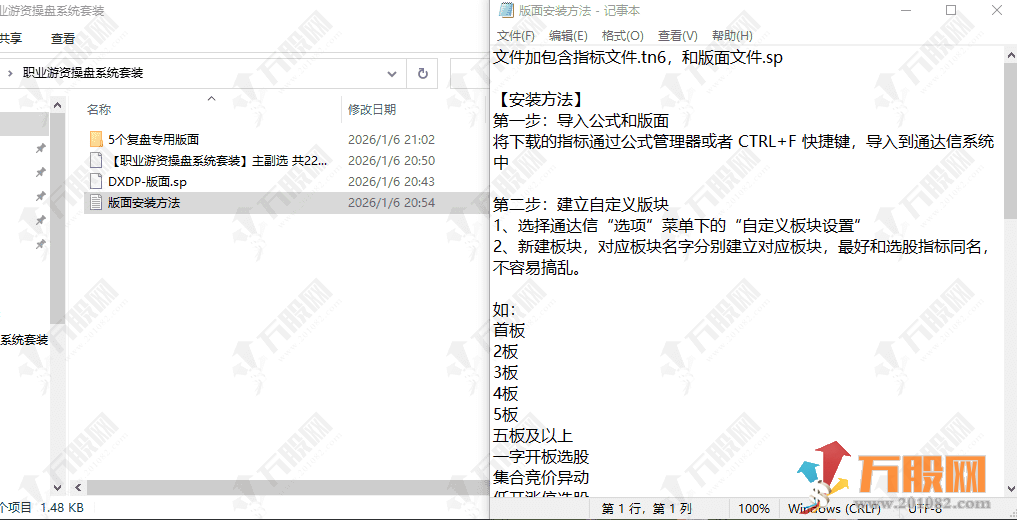1017x520 pixels.
Task: Sort files by 修改日期 column header
Action: pos(372,110)
